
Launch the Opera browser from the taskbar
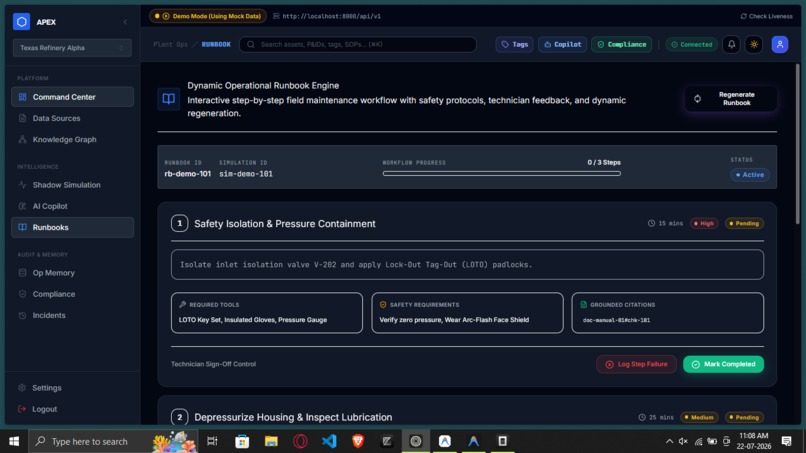[x=300, y=441]
